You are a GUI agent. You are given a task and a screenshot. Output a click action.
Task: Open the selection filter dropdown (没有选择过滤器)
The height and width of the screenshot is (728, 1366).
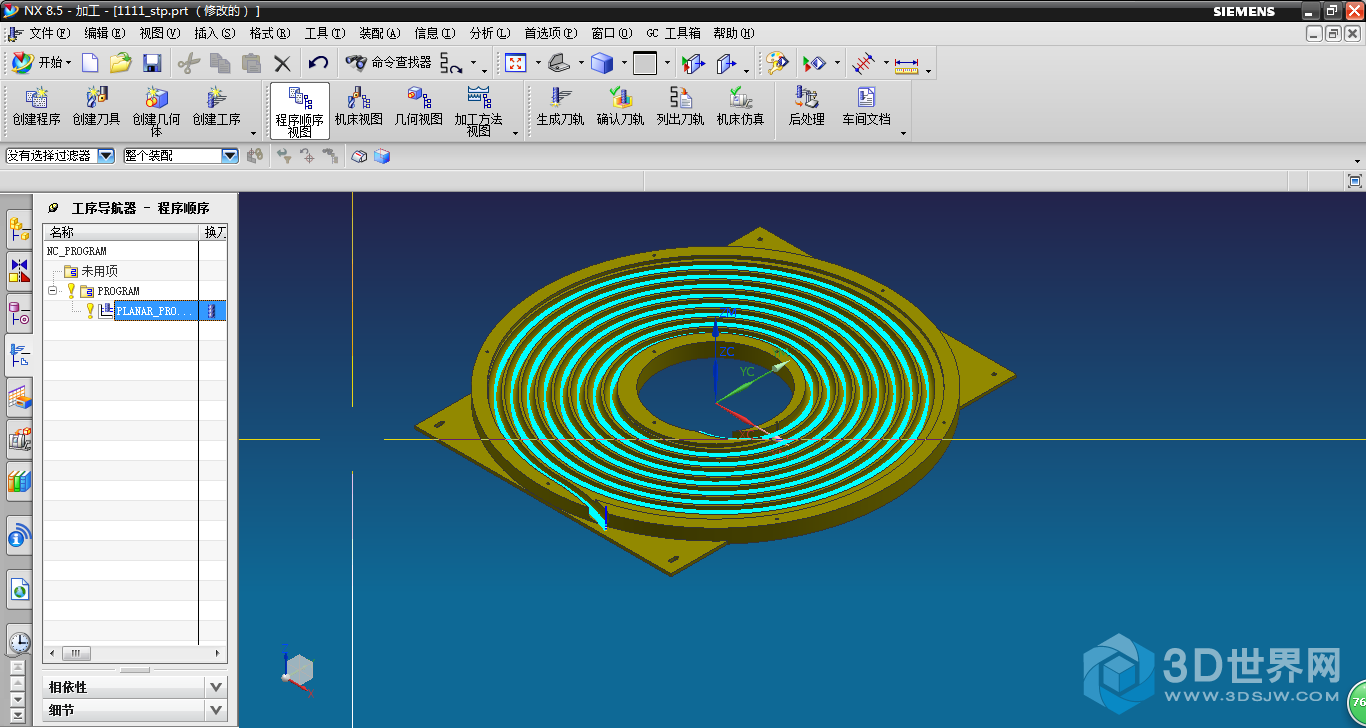click(x=106, y=156)
